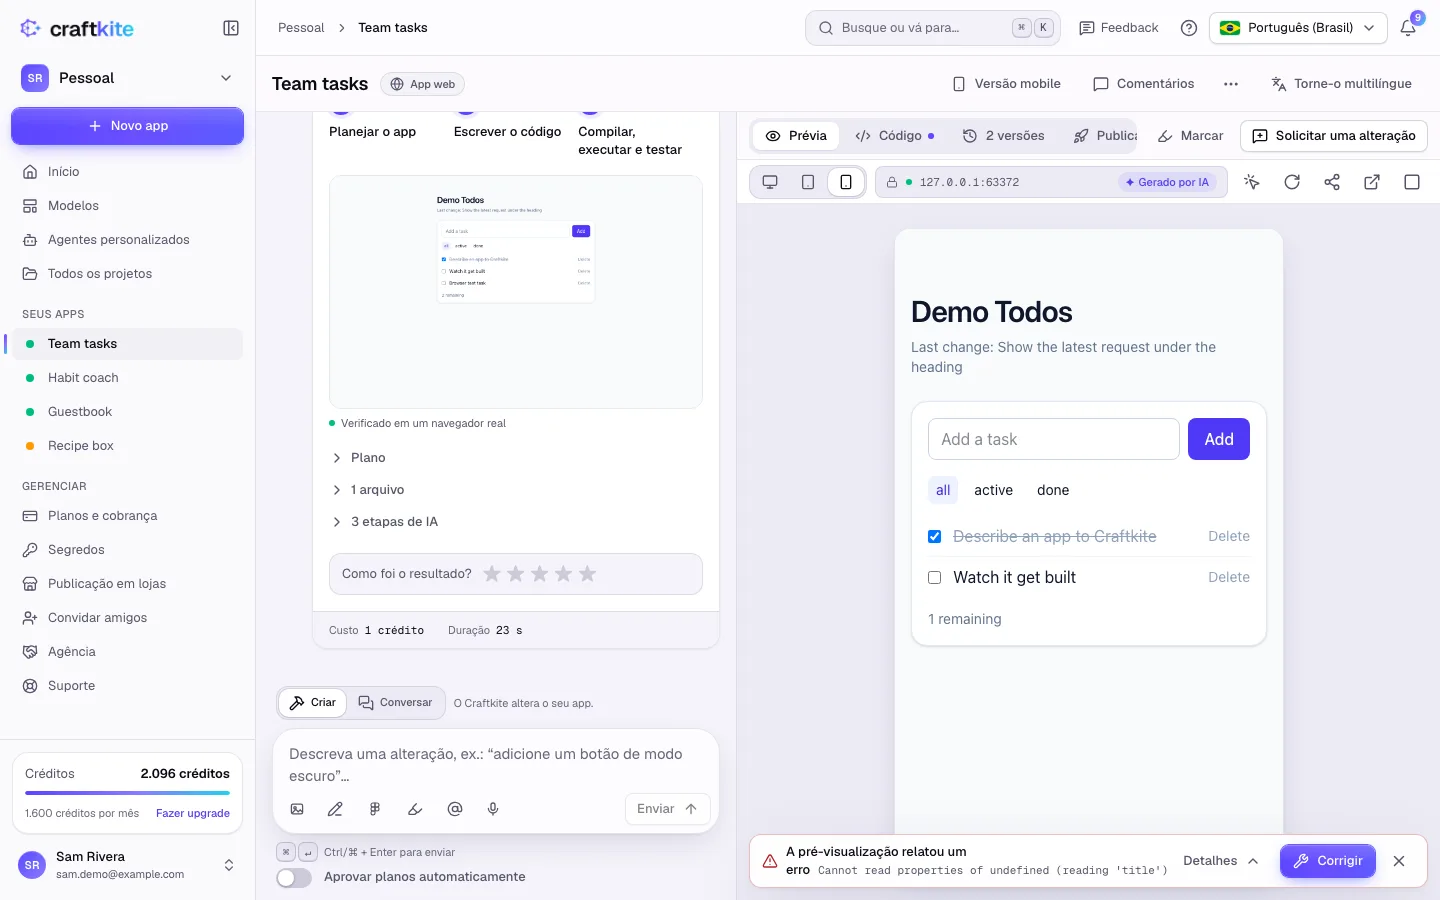Focus the Add a task input
Image resolution: width=1440 pixels, height=900 pixels.
pyautogui.click(x=1054, y=439)
